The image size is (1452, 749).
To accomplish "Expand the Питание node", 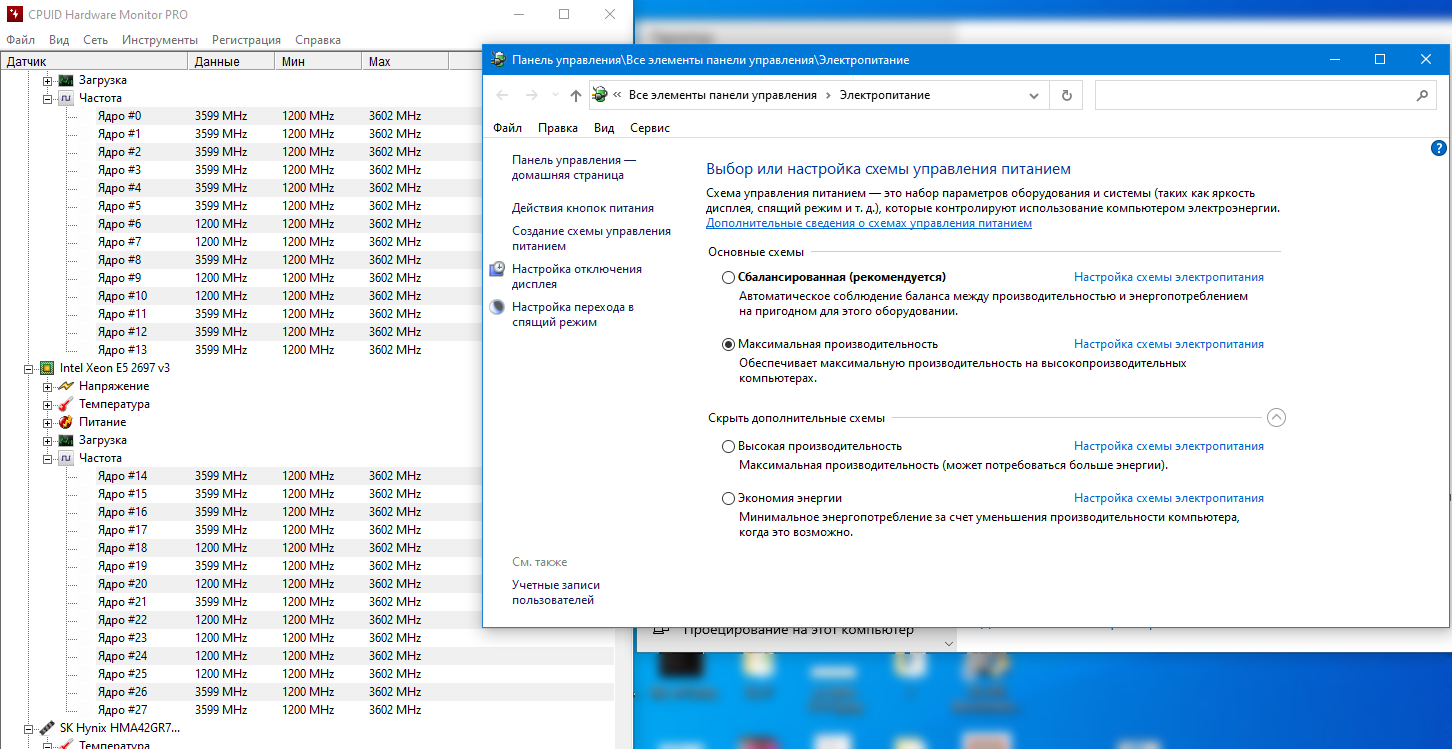I will point(47,422).
